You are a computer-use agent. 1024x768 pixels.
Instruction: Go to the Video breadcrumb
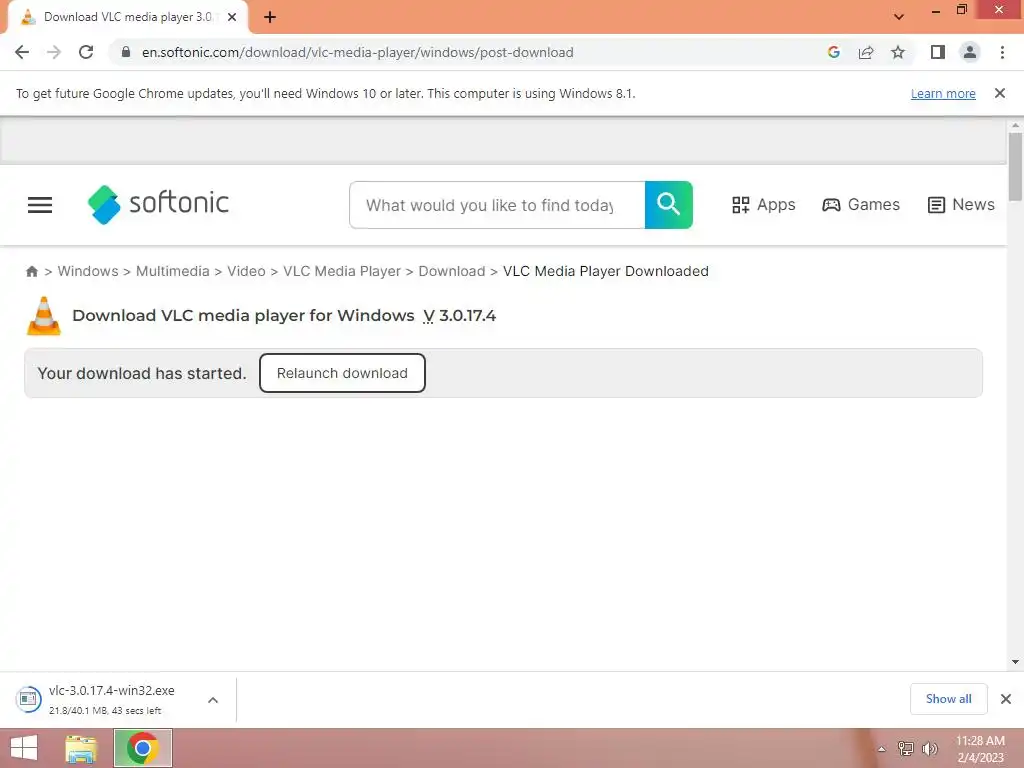(x=246, y=271)
